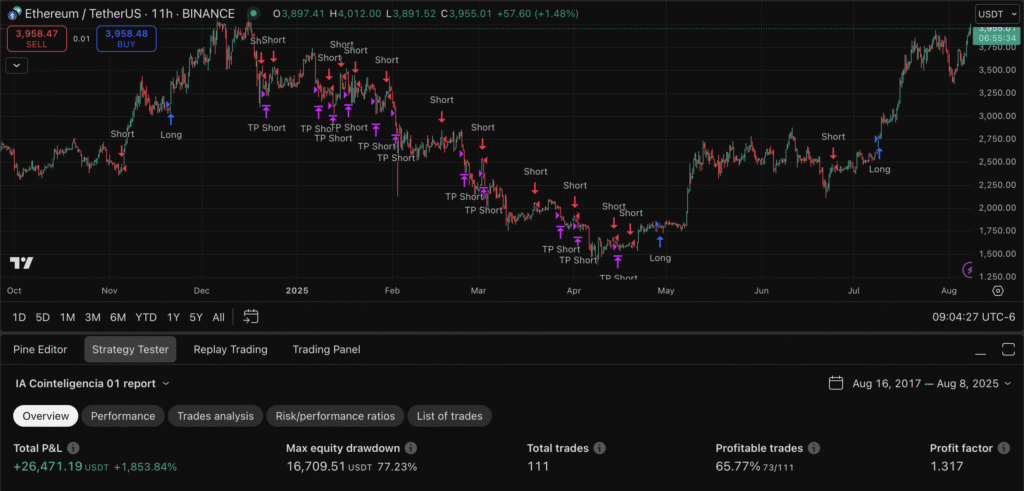
Task: Click the 09:04:27 UTC-6 timezone clock
Action: point(974,317)
